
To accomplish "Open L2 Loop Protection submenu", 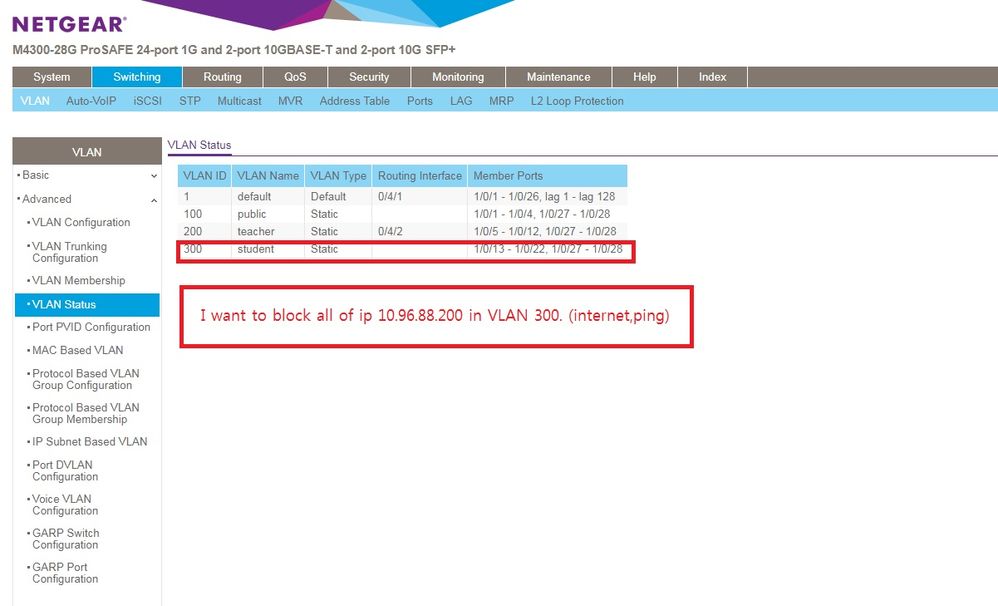I will point(577,101).
